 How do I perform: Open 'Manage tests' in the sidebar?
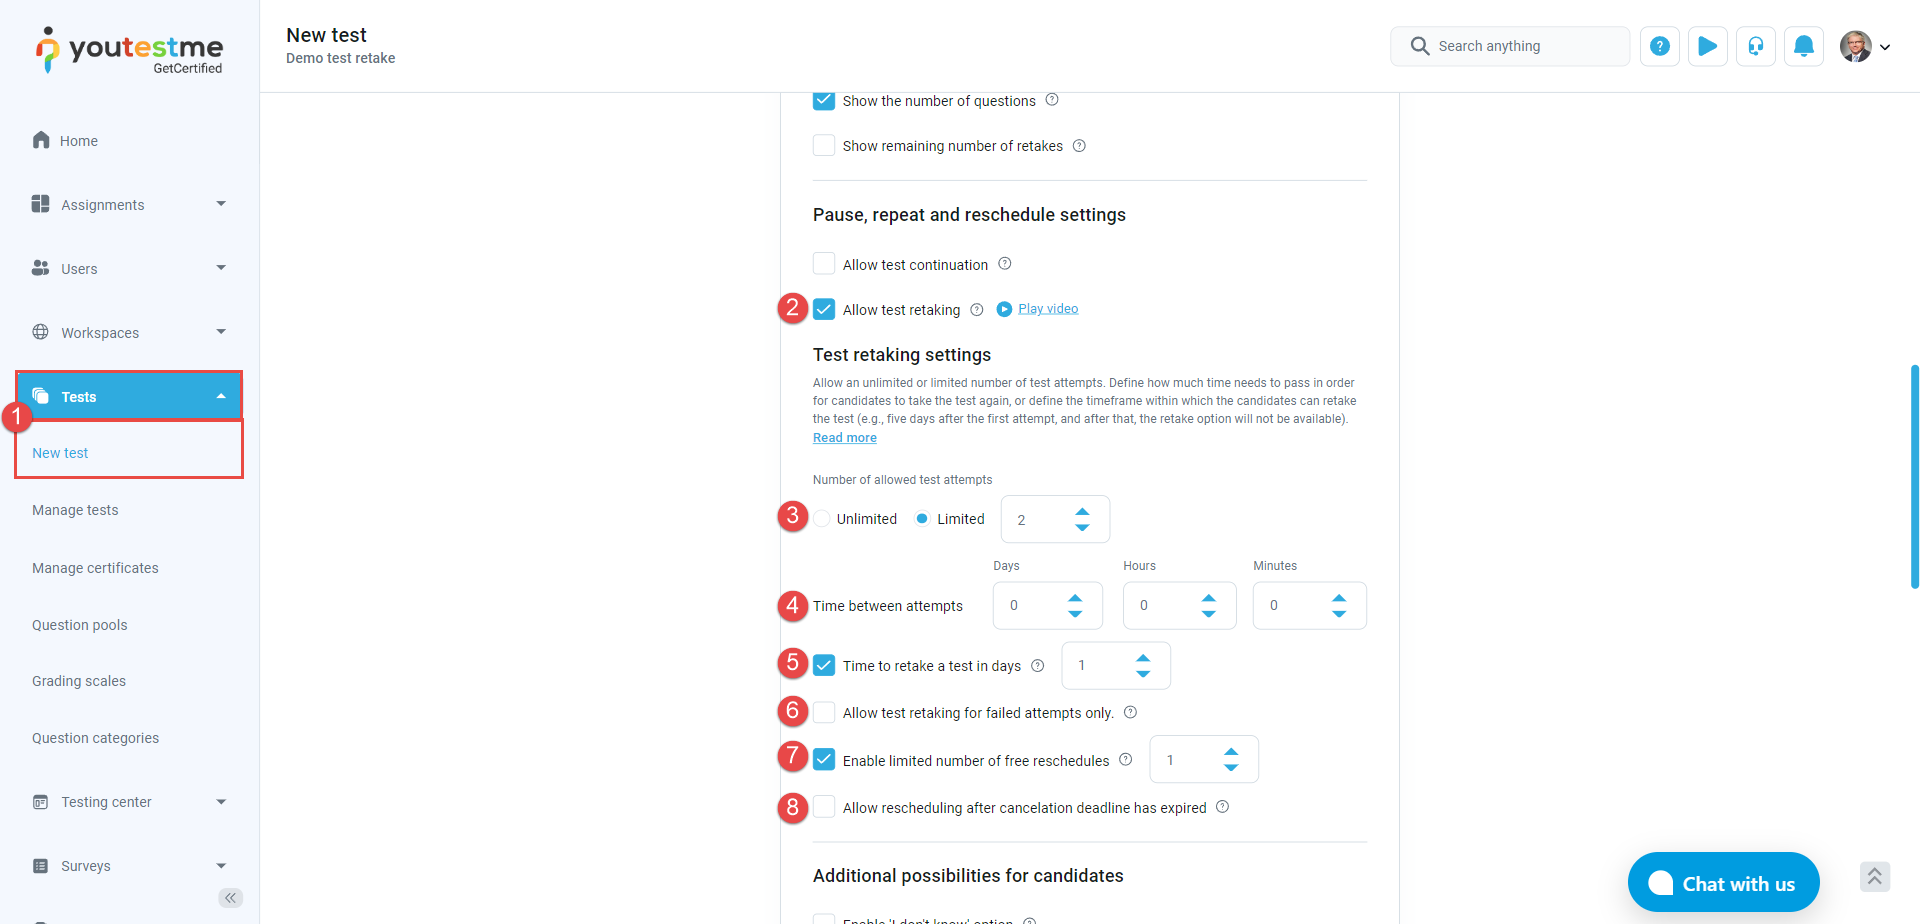75,510
